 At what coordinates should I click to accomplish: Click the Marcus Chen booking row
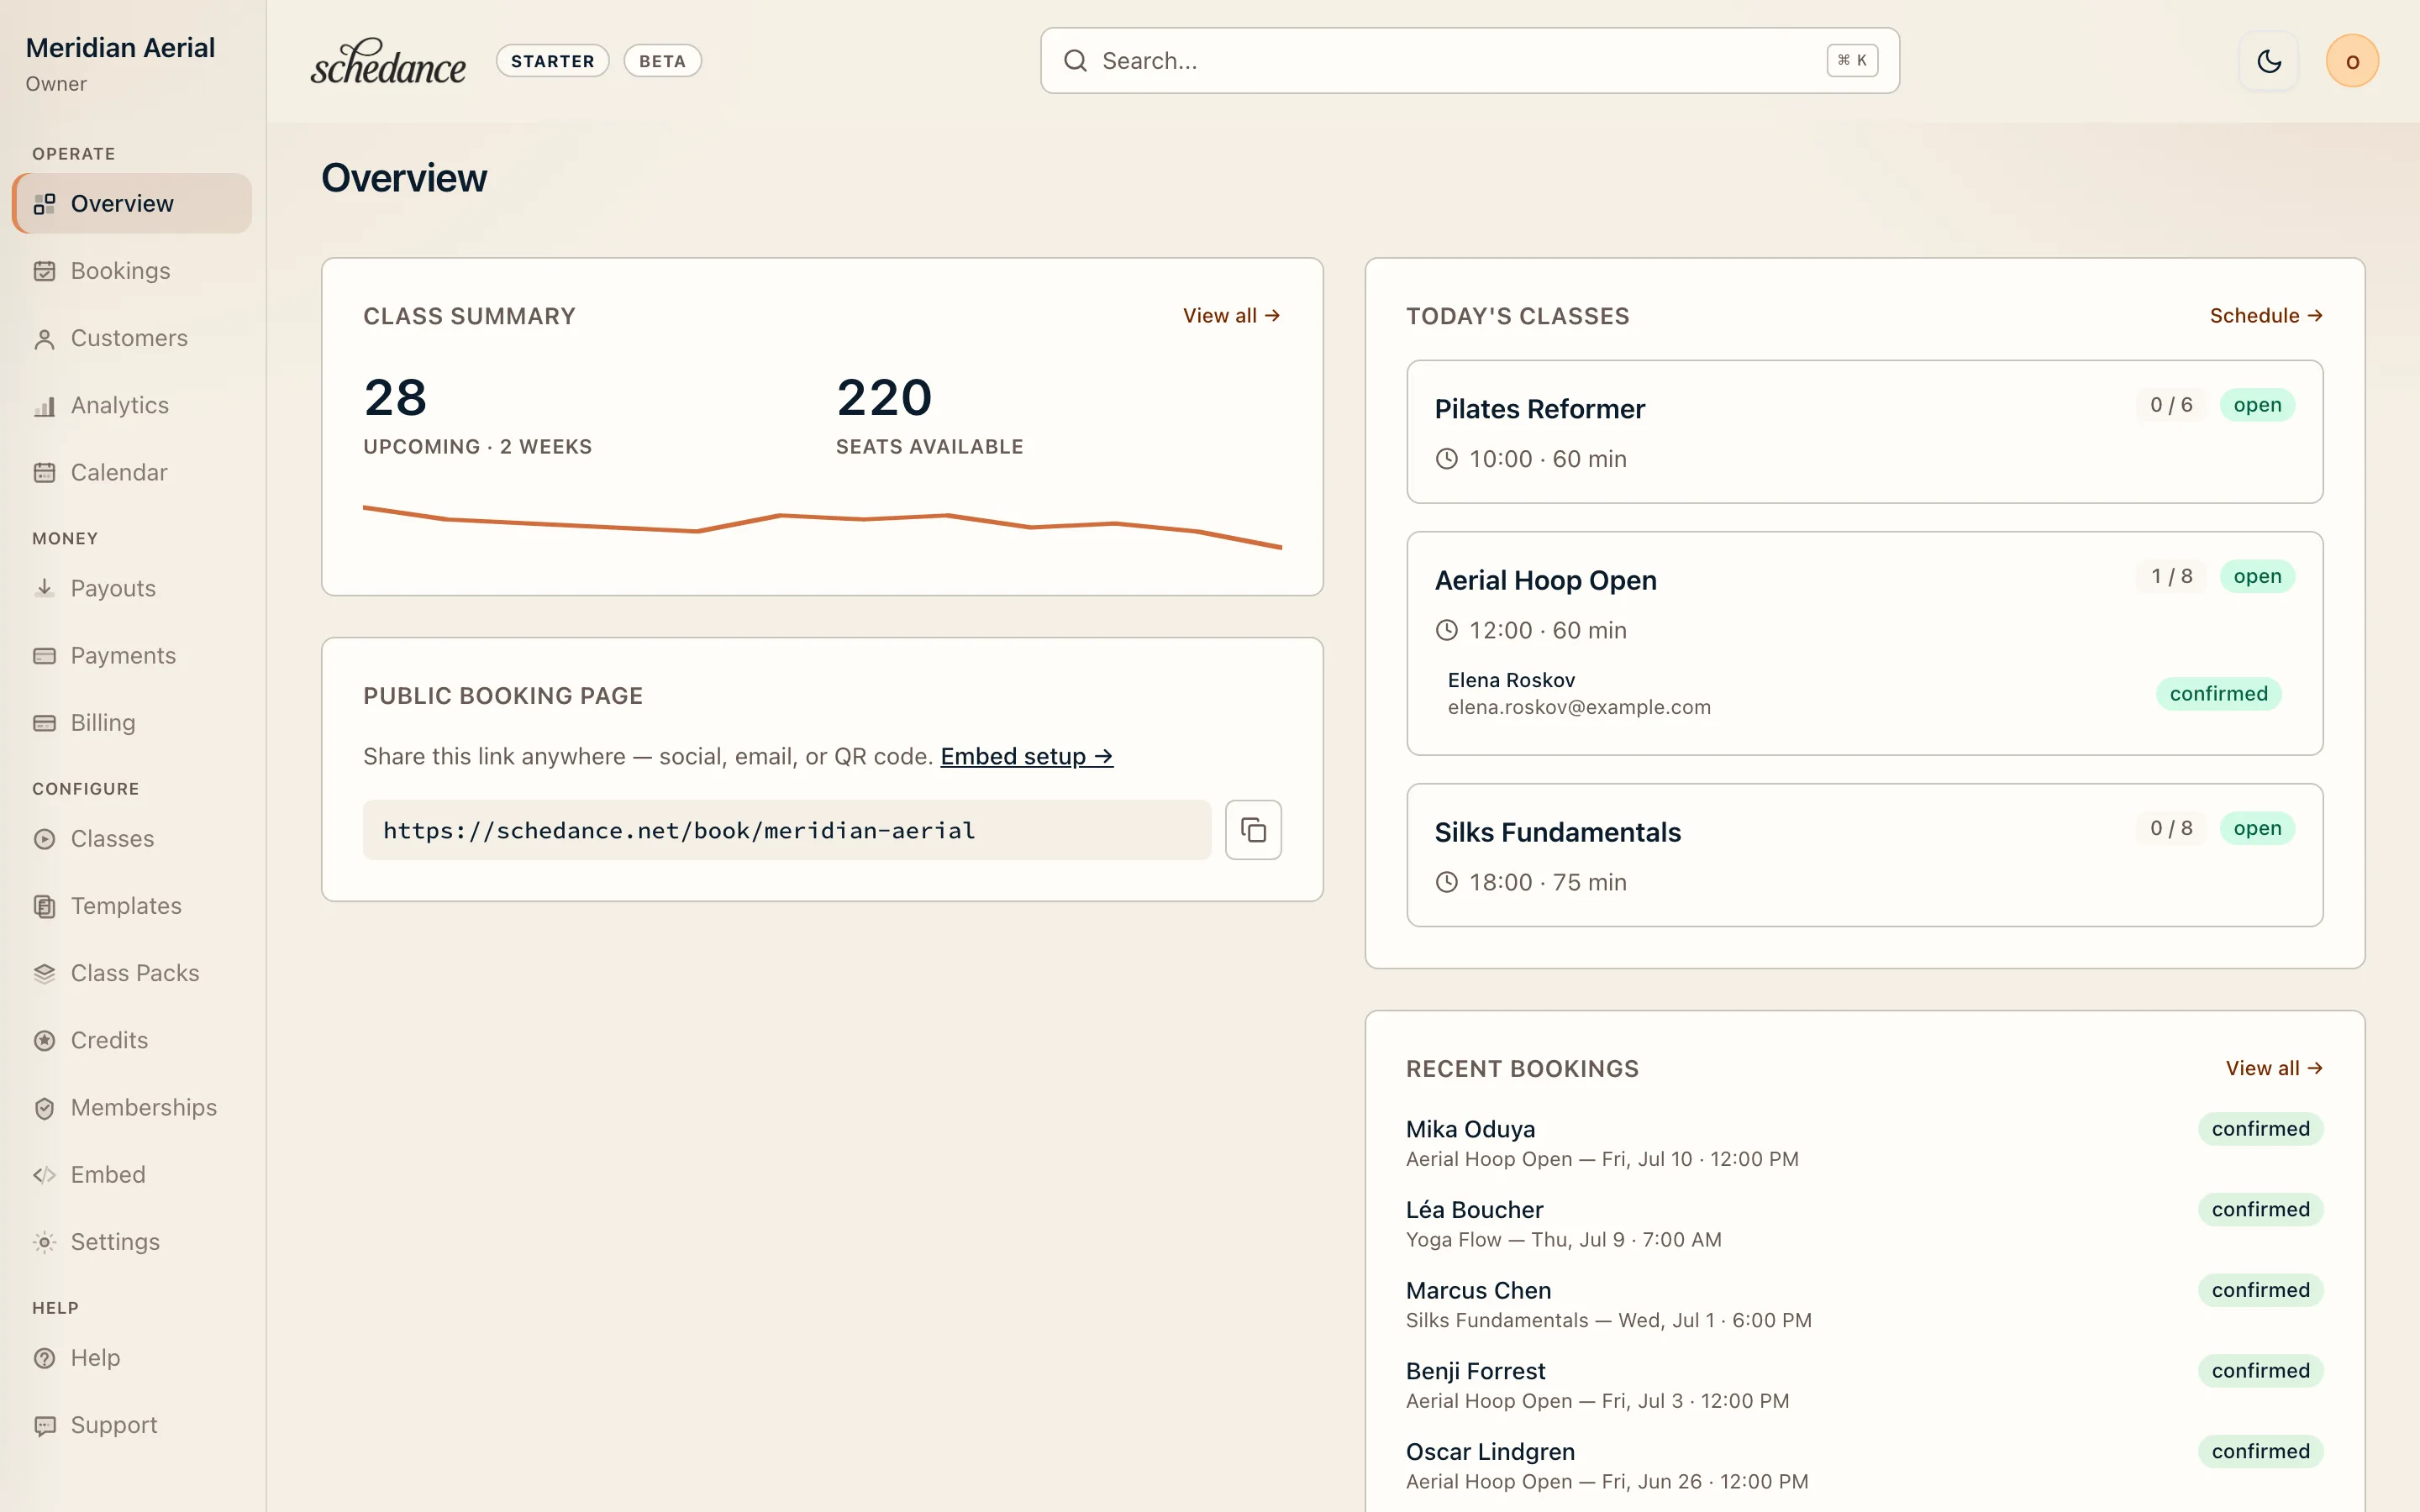1864,1304
